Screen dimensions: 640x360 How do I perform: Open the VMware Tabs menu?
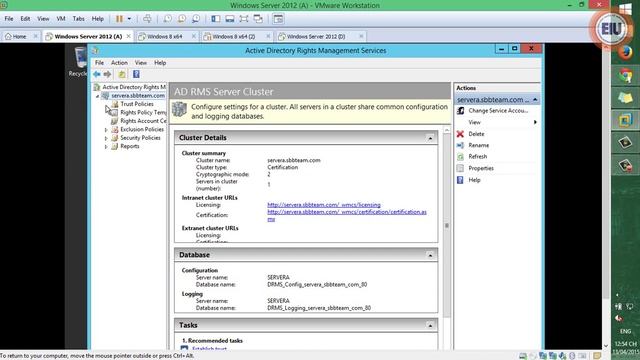click(78, 19)
